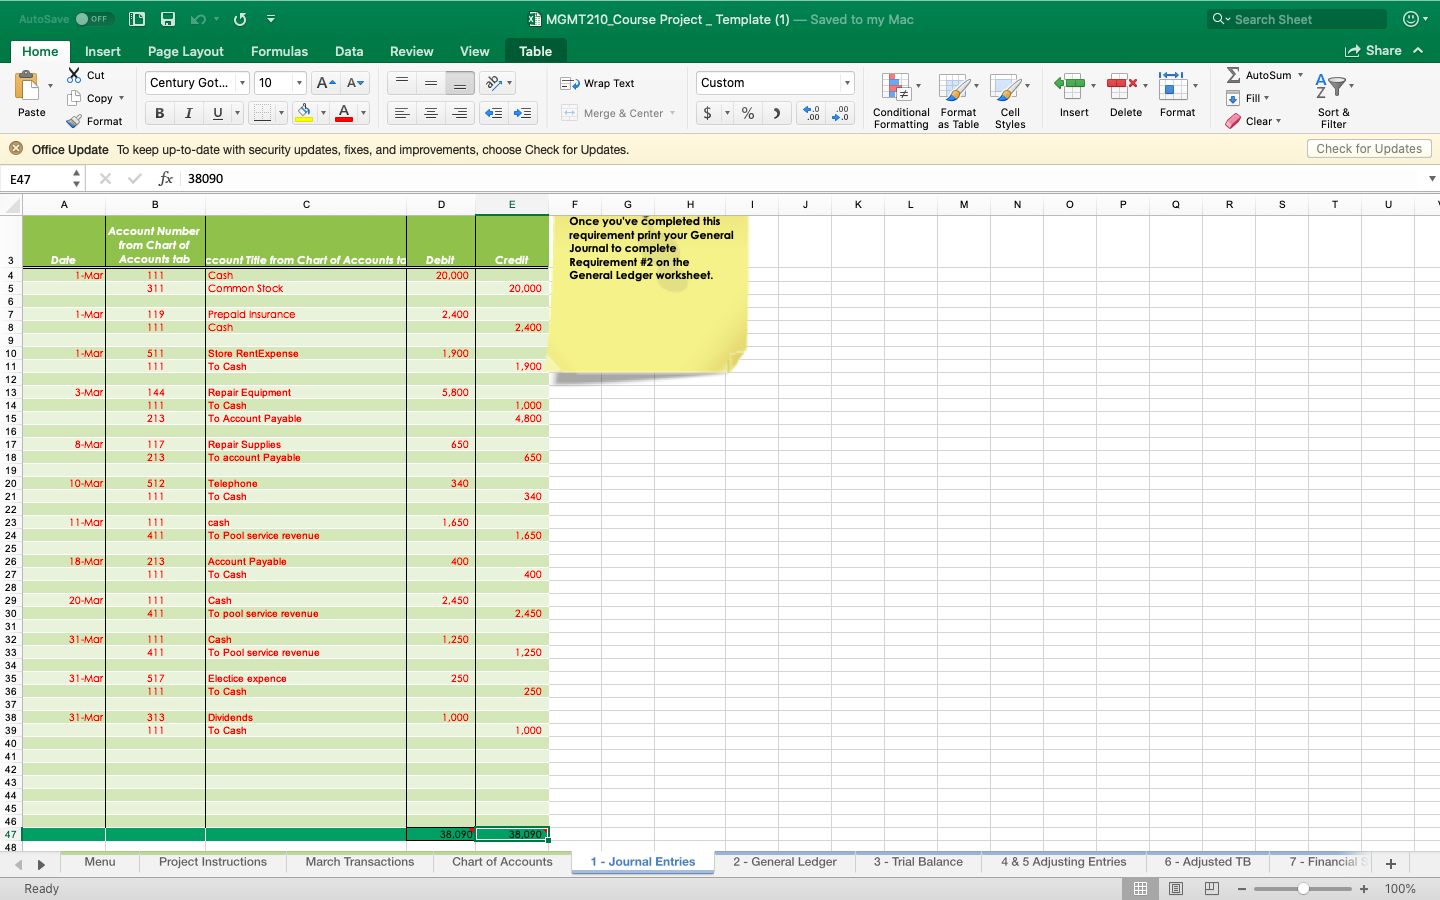The height and width of the screenshot is (900, 1440).
Task: Click Merge & Center button
Action: click(x=618, y=113)
